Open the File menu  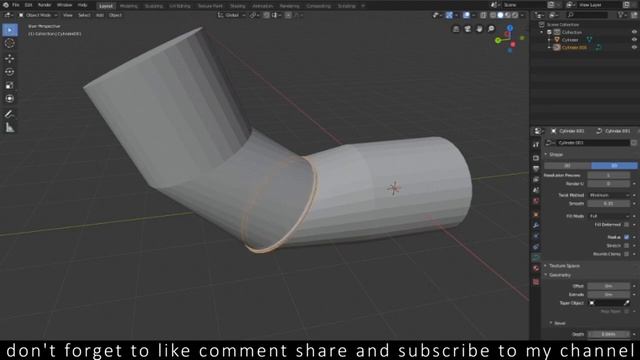(16, 5)
